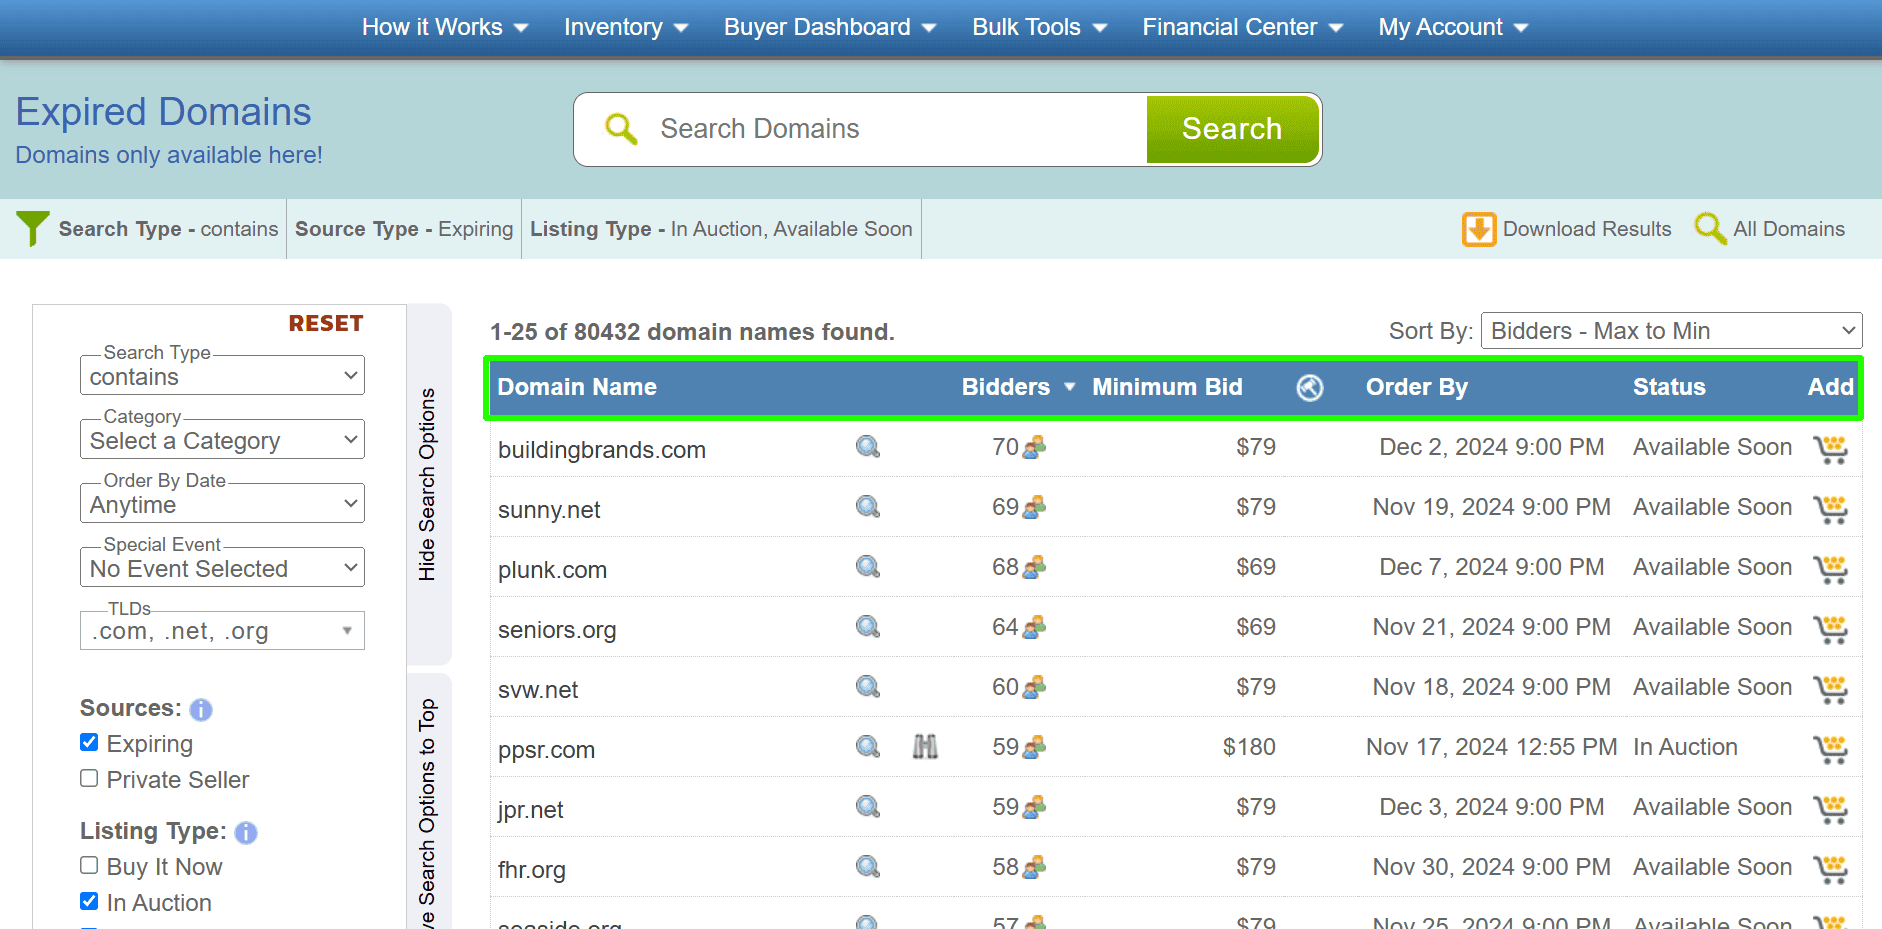Uncheck the Expiring source checkbox
This screenshot has width=1882, height=929.
tap(89, 741)
